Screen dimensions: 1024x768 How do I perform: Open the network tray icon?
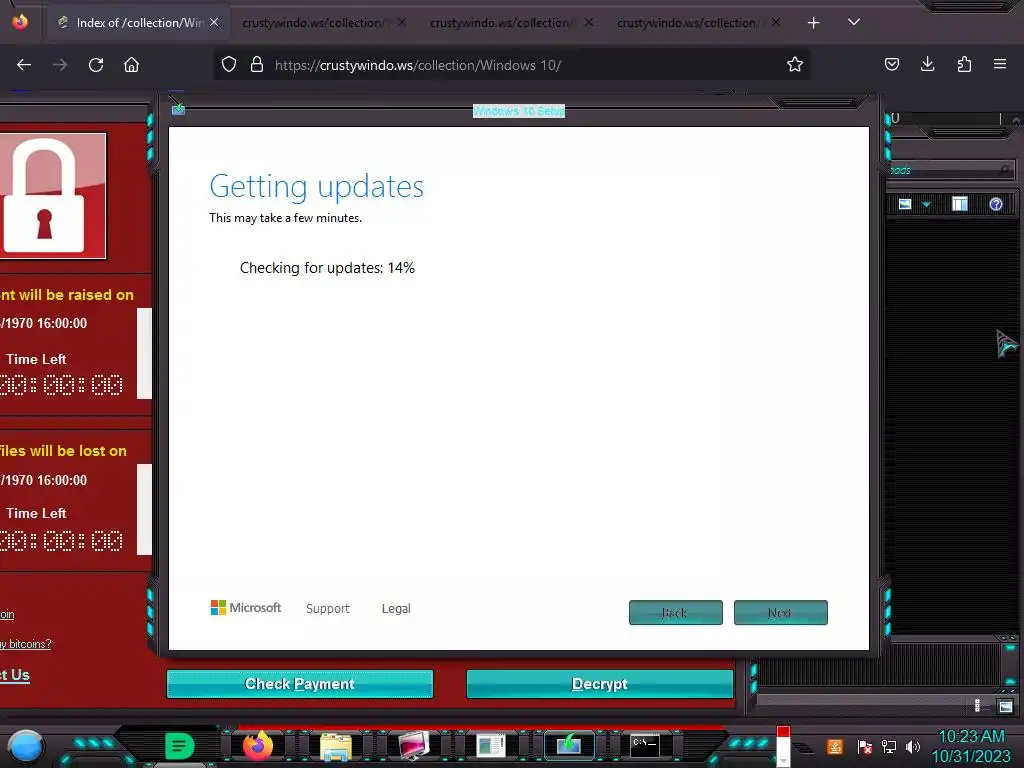click(889, 746)
